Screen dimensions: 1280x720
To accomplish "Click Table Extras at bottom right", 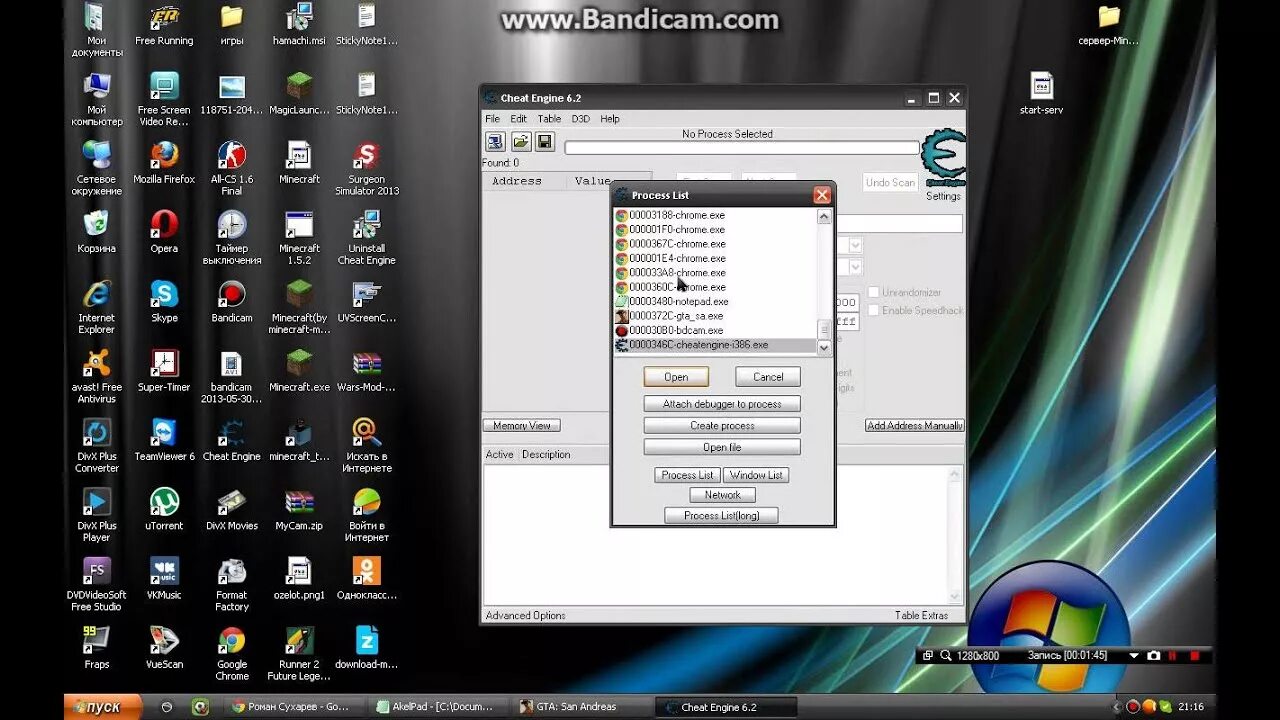I will (921, 616).
